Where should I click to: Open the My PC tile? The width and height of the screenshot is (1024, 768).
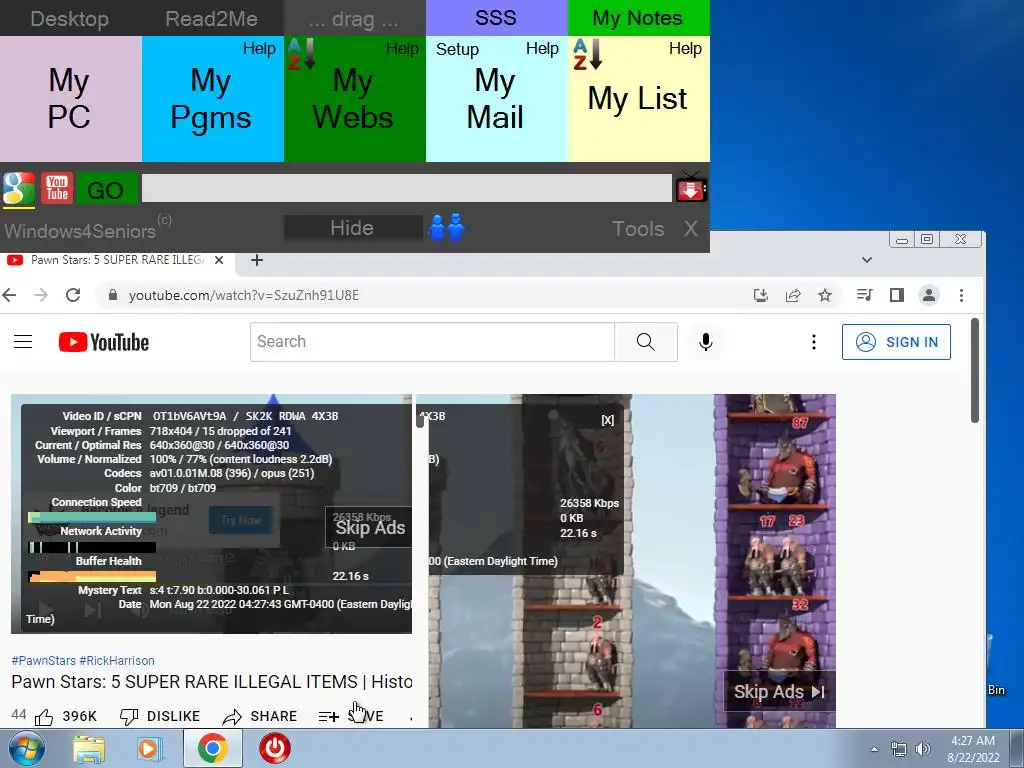click(70, 99)
